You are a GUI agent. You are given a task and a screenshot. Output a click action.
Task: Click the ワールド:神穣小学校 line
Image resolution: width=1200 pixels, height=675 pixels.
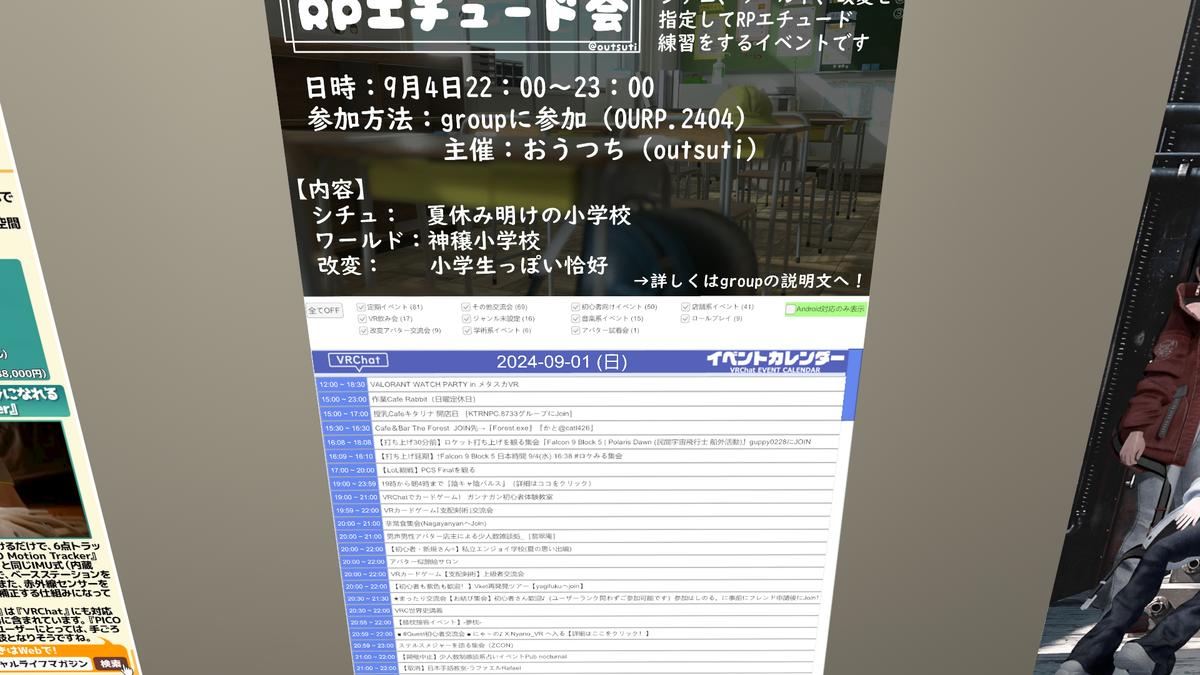[427, 241]
